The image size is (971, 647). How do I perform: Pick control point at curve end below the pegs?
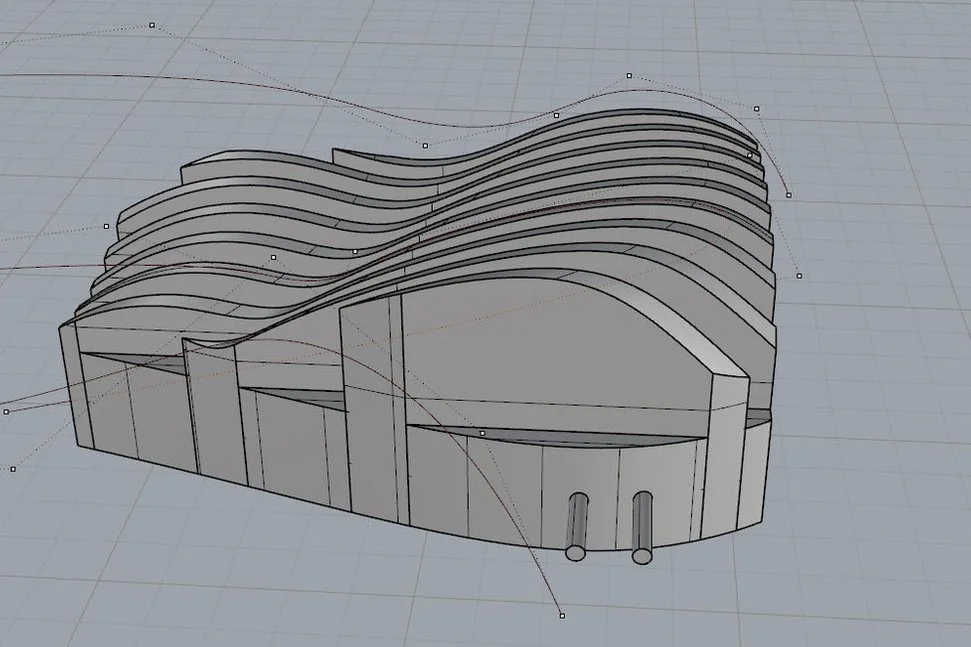tap(562, 615)
